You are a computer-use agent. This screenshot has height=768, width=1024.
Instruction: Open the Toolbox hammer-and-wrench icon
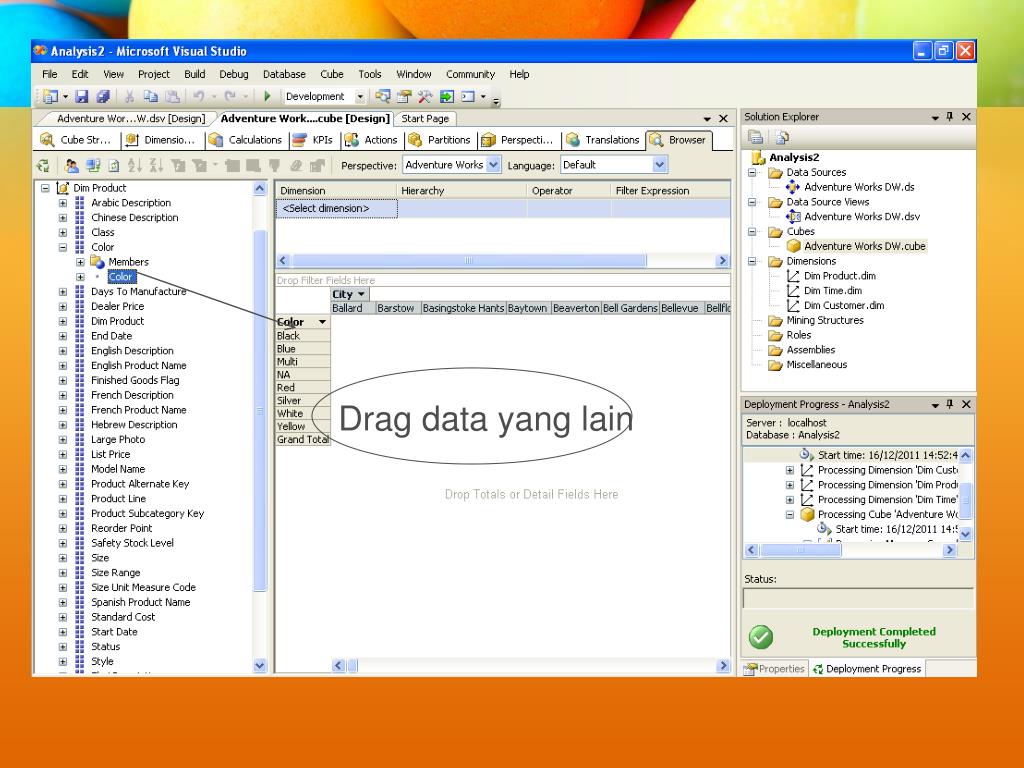[x=425, y=97]
